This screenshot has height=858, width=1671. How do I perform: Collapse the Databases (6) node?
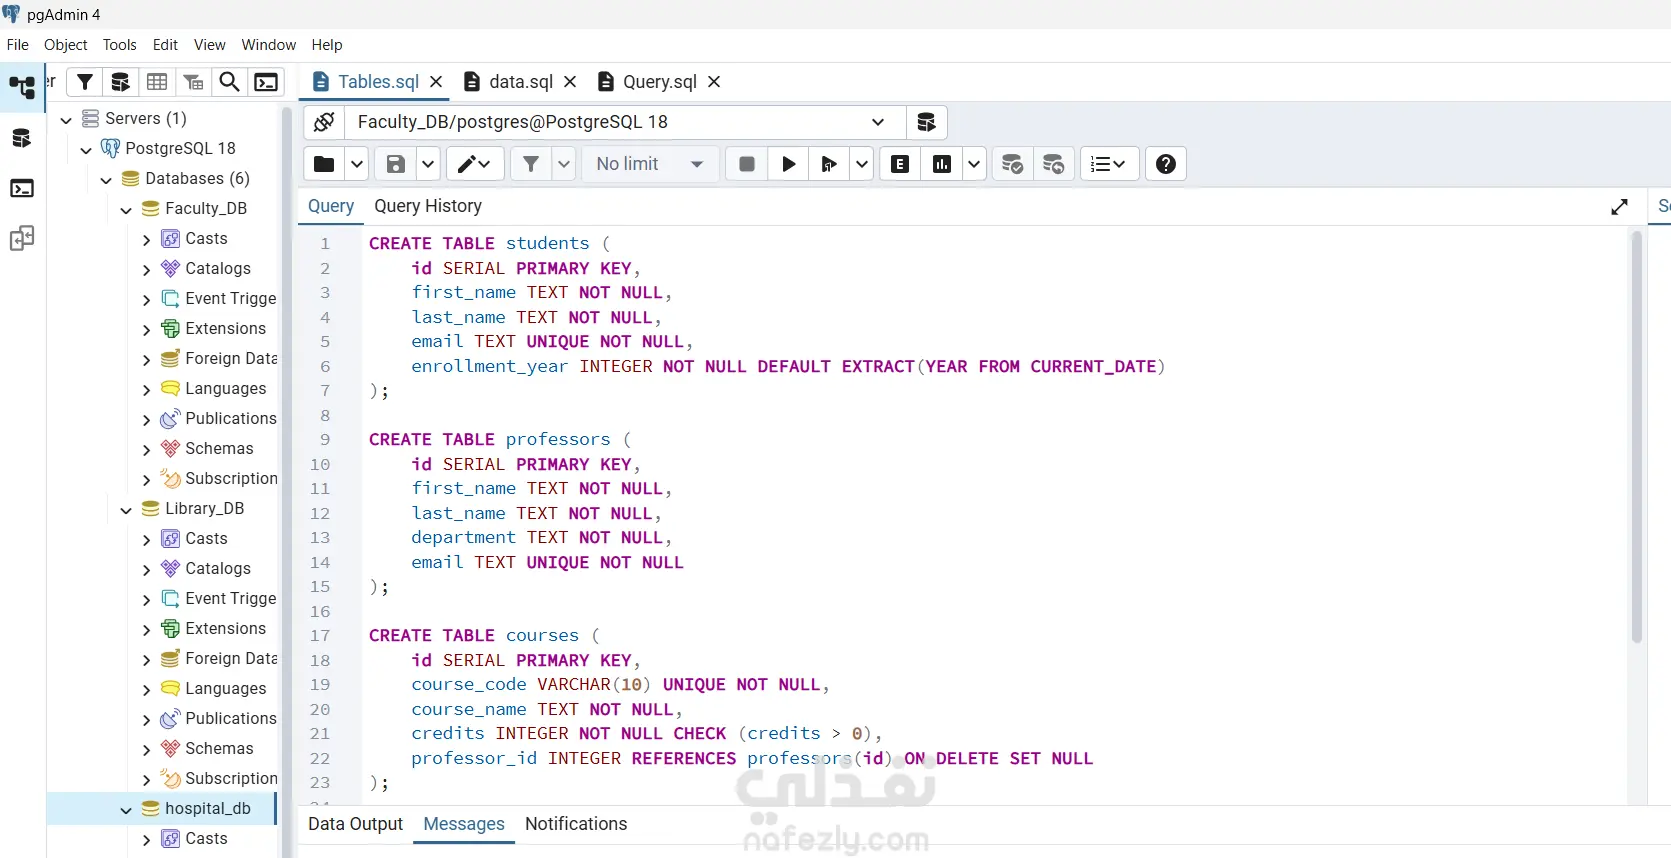[x=106, y=179]
